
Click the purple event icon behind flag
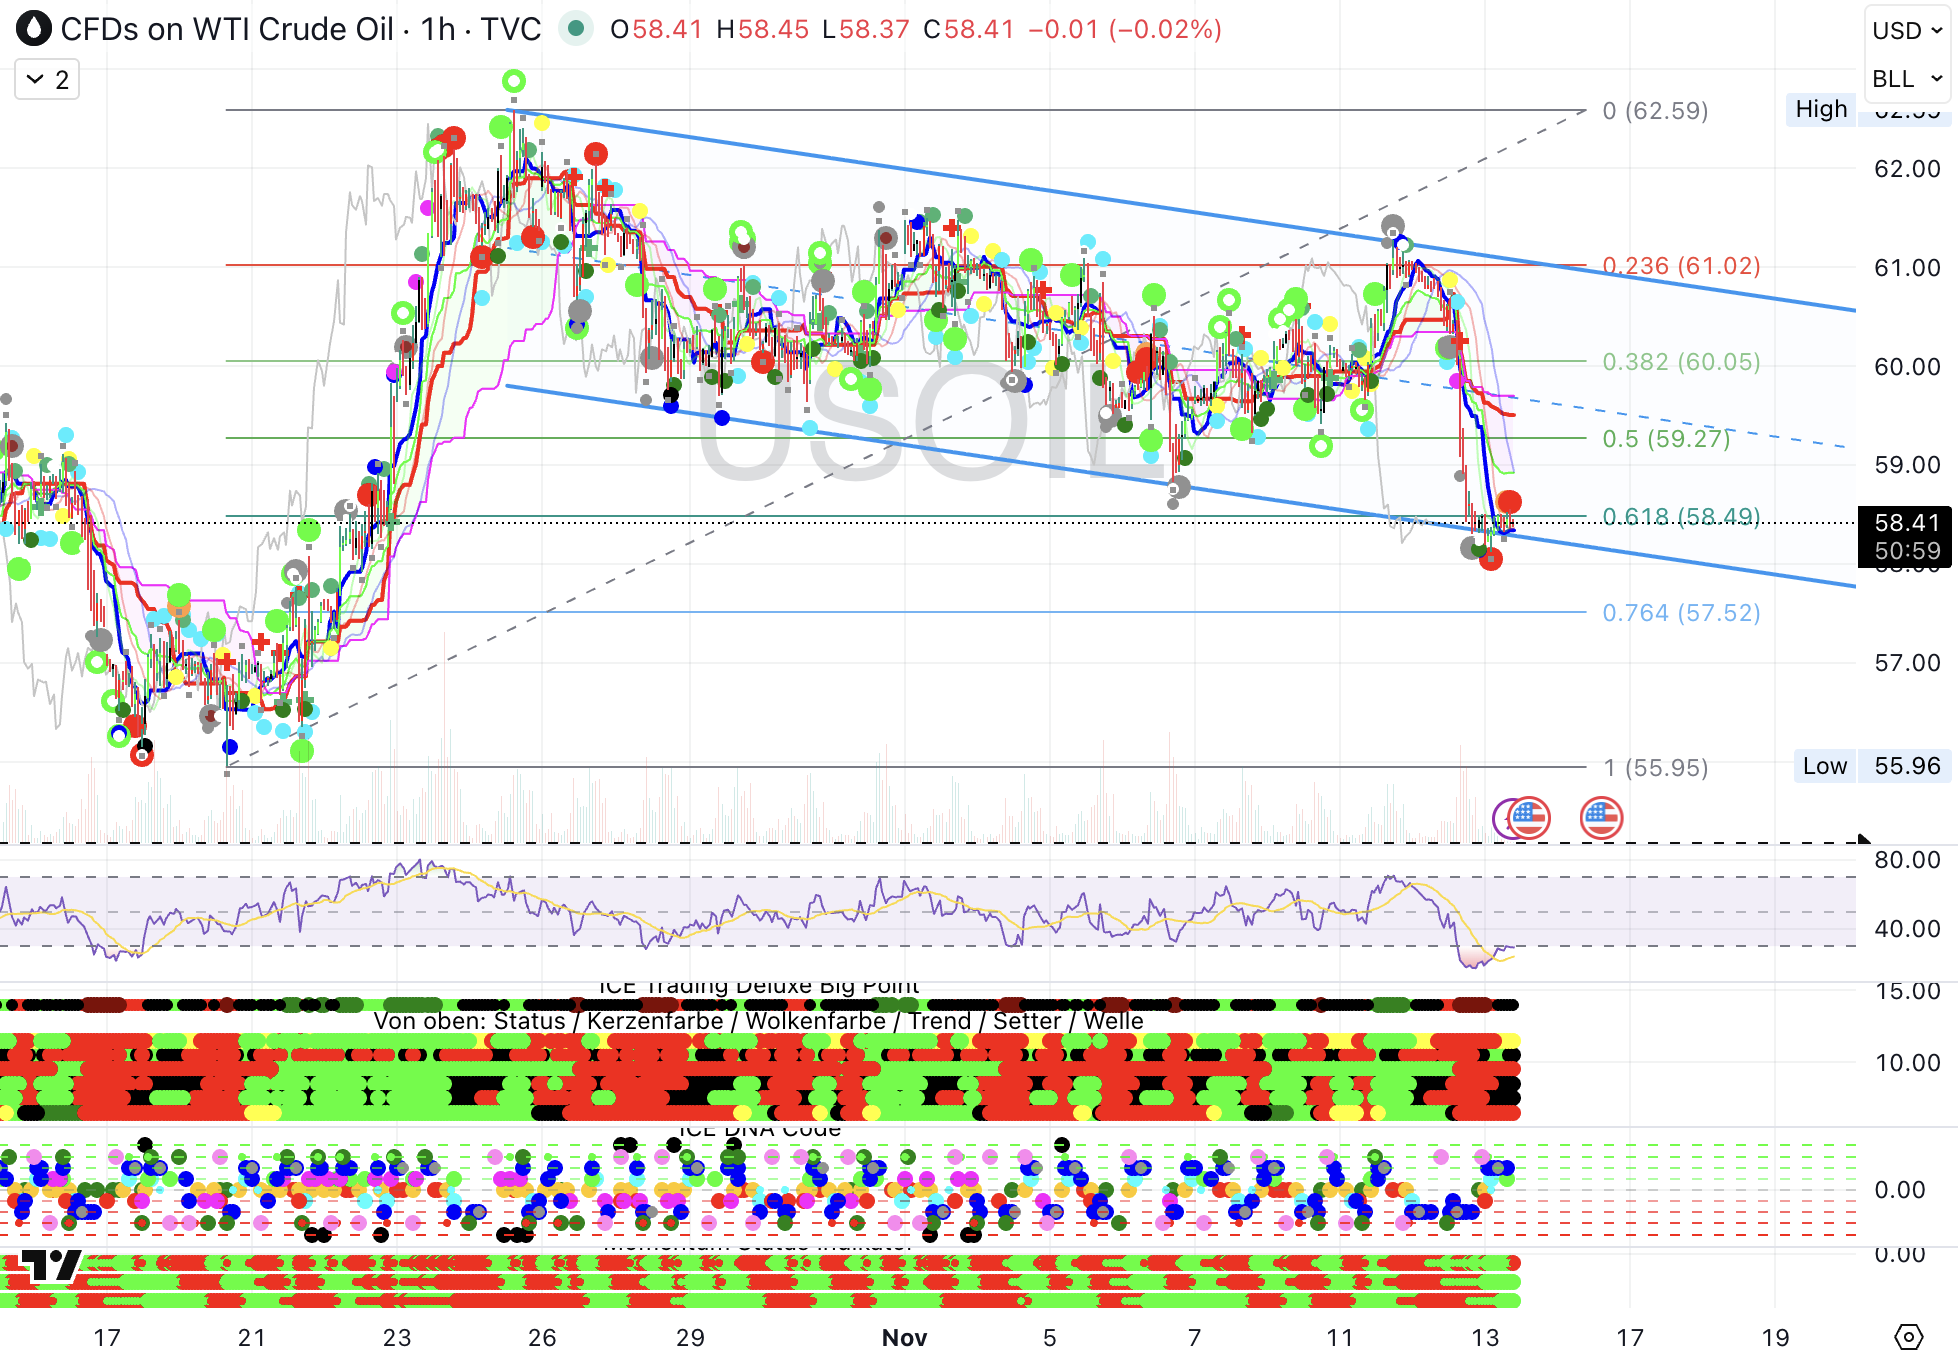click(1499, 818)
